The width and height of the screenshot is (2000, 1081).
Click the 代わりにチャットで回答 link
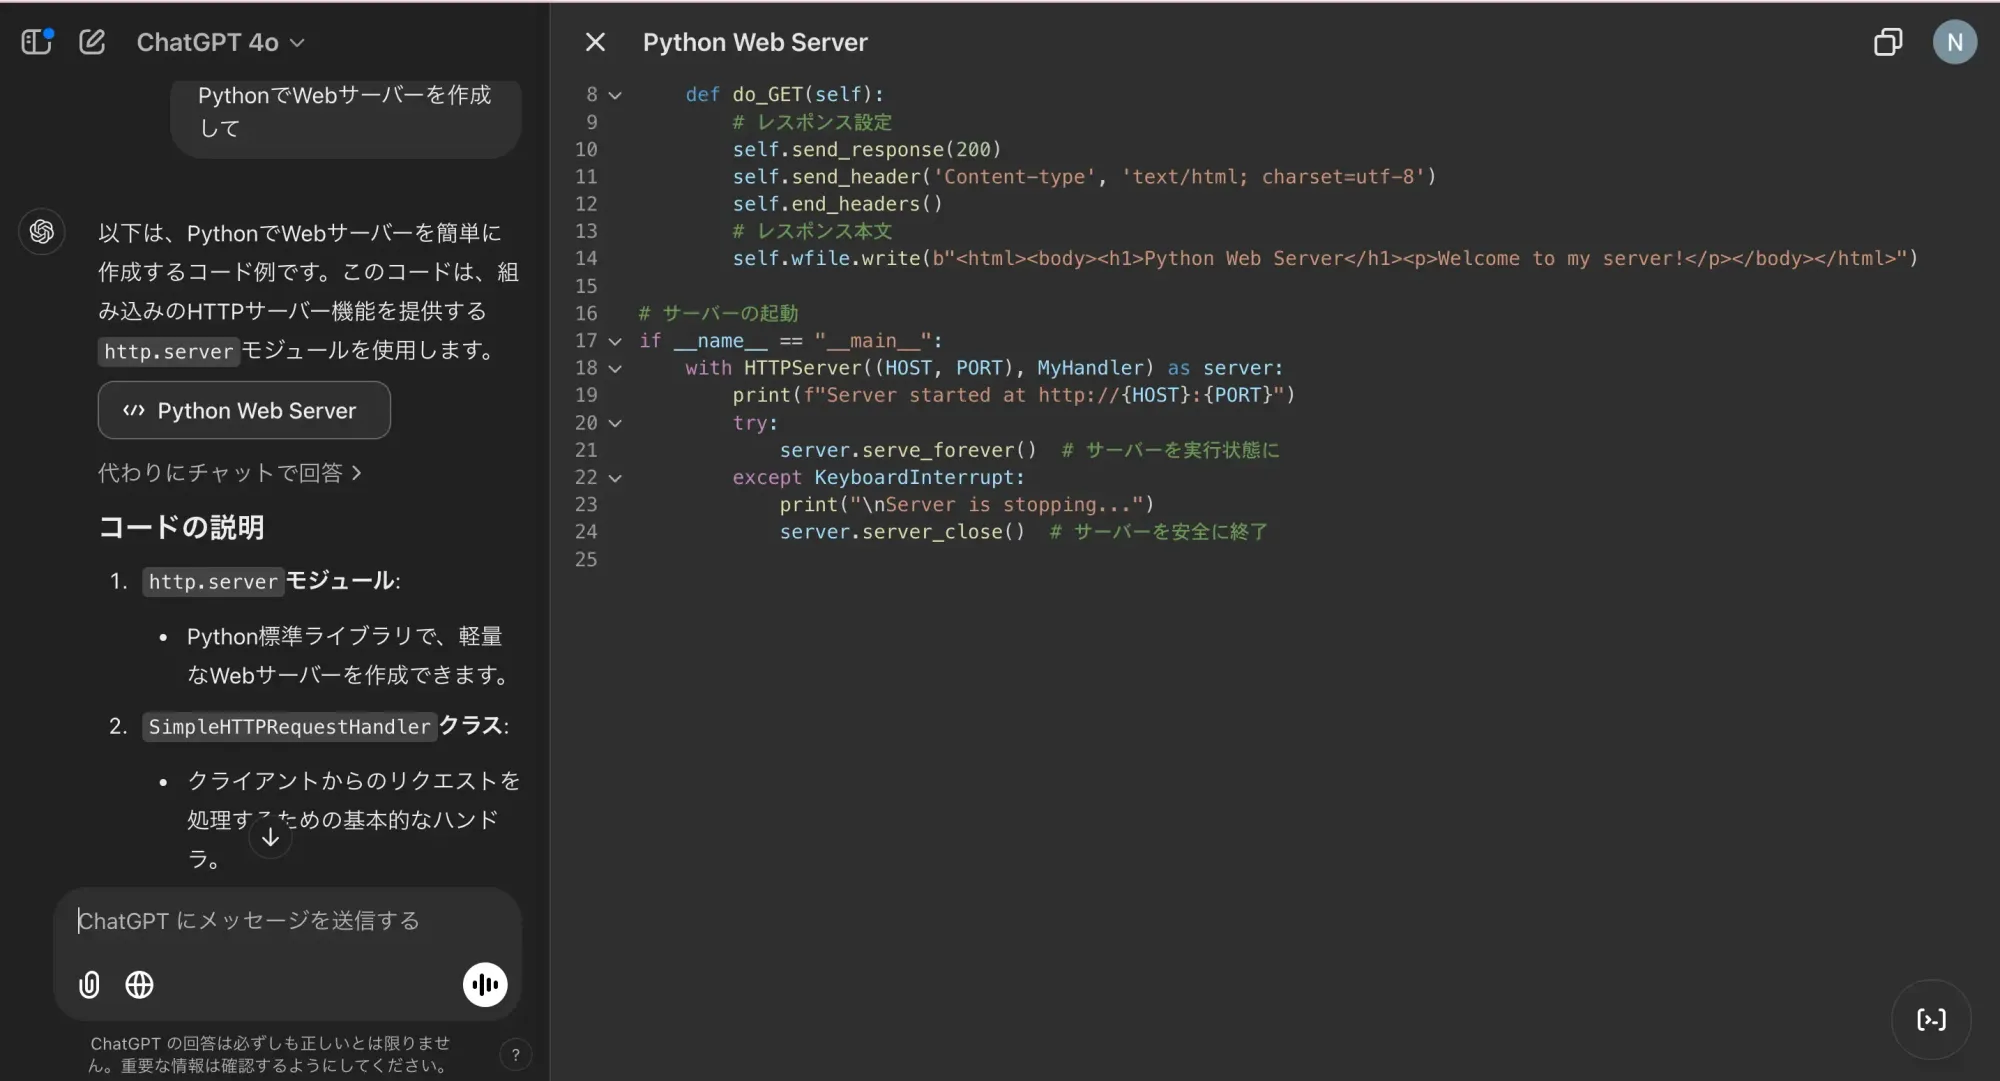(x=230, y=472)
